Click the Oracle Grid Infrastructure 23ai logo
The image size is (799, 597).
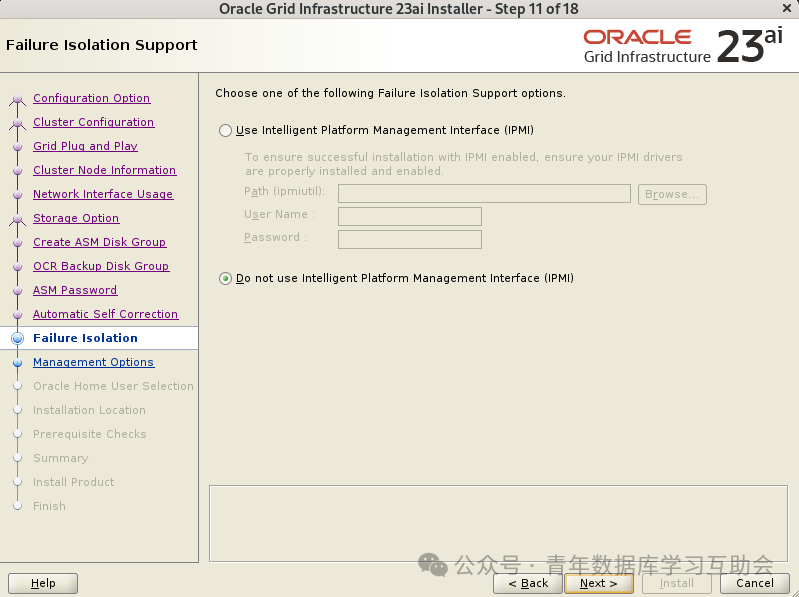pyautogui.click(x=683, y=46)
